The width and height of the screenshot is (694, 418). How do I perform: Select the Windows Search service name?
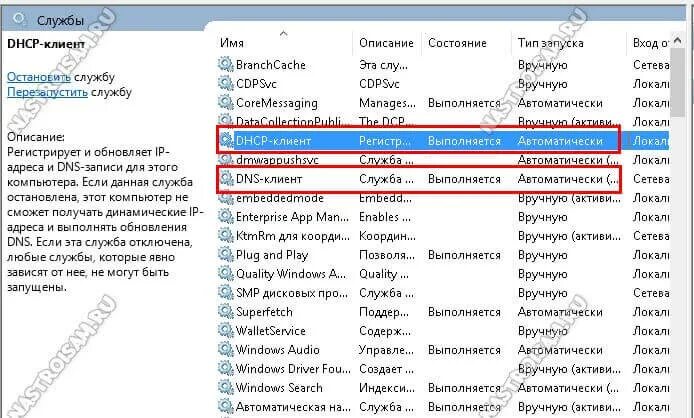pyautogui.click(x=279, y=388)
